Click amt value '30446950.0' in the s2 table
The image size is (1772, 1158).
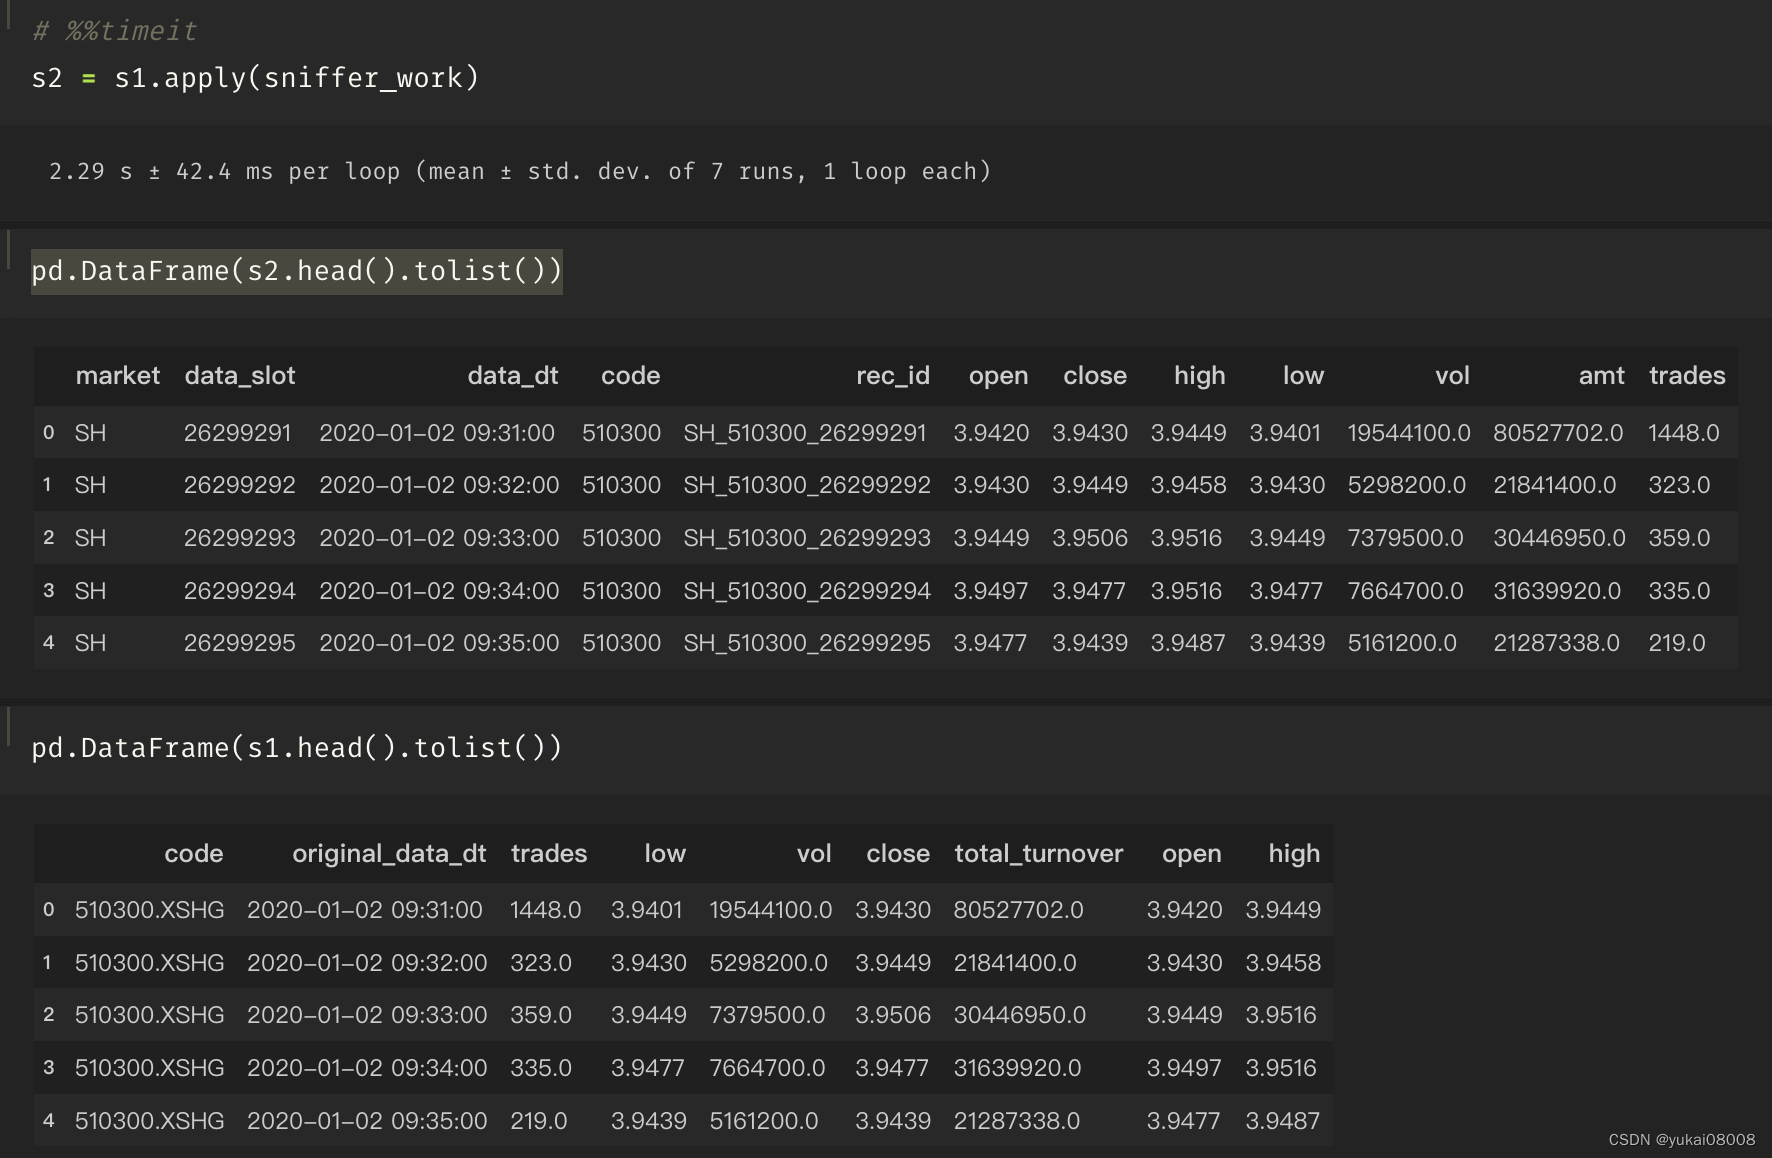[x=1560, y=538]
